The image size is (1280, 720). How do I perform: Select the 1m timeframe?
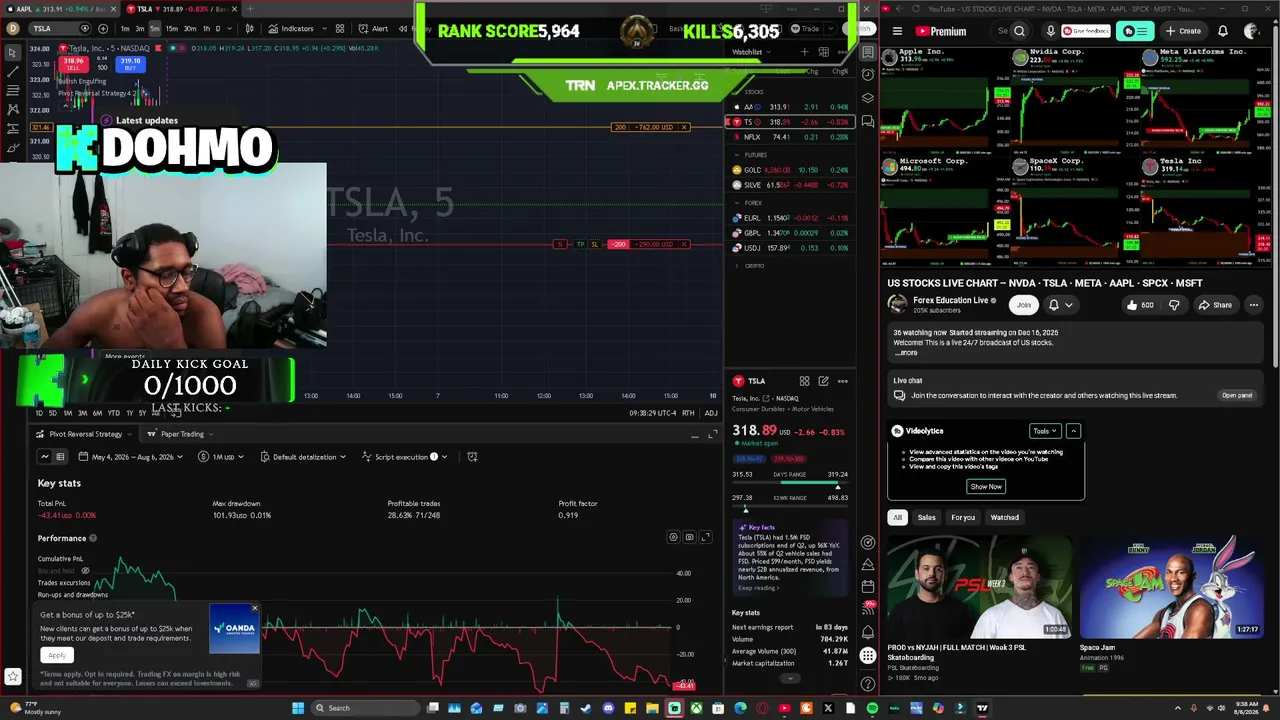click(x=125, y=28)
